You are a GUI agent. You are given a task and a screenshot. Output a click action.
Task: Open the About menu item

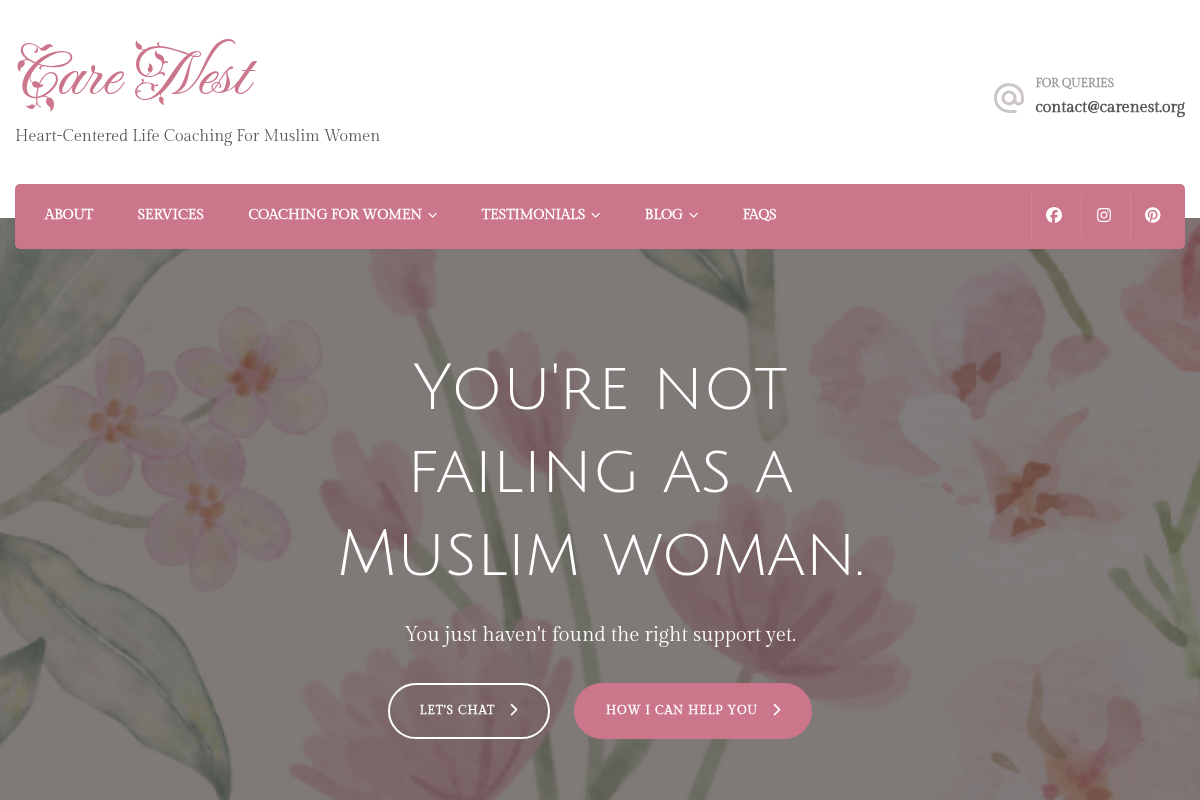point(69,215)
